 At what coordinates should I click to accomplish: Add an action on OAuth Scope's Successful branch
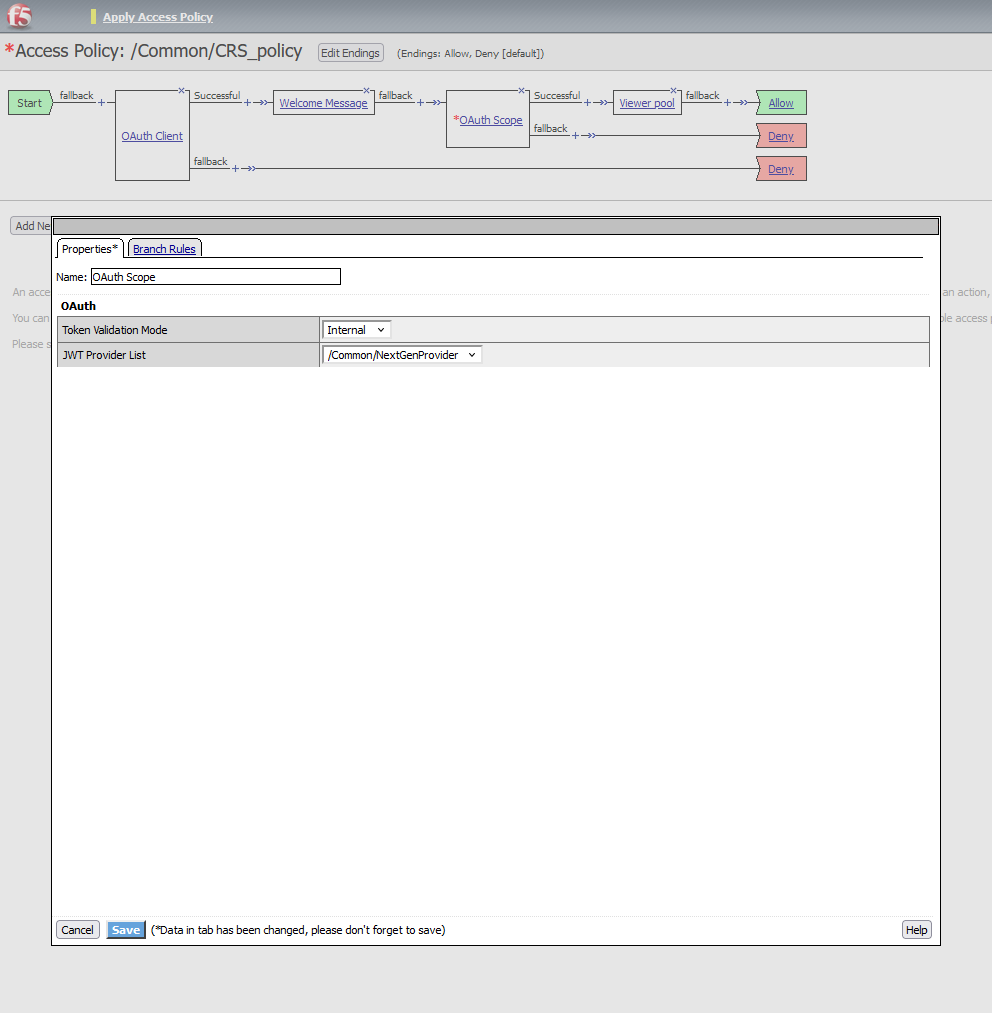[x=587, y=101]
